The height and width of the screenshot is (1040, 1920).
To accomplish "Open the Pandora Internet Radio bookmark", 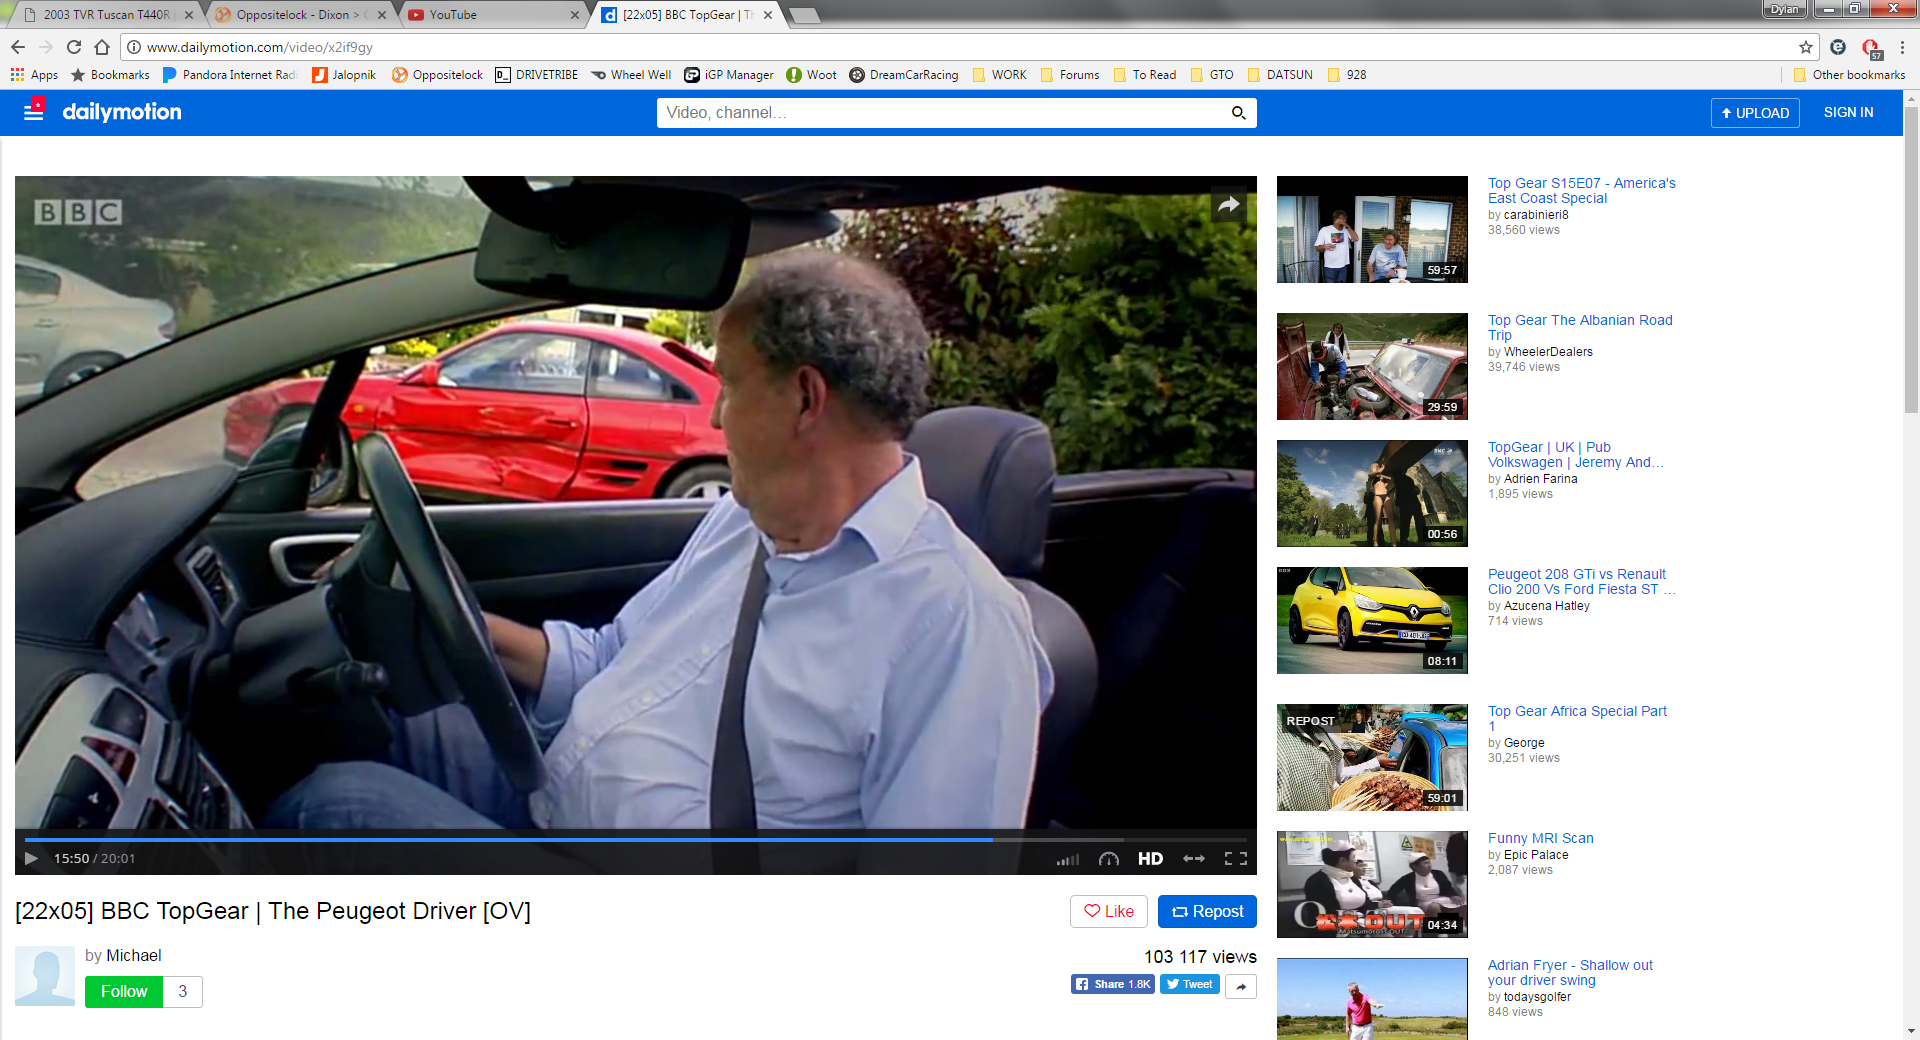I will [229, 75].
